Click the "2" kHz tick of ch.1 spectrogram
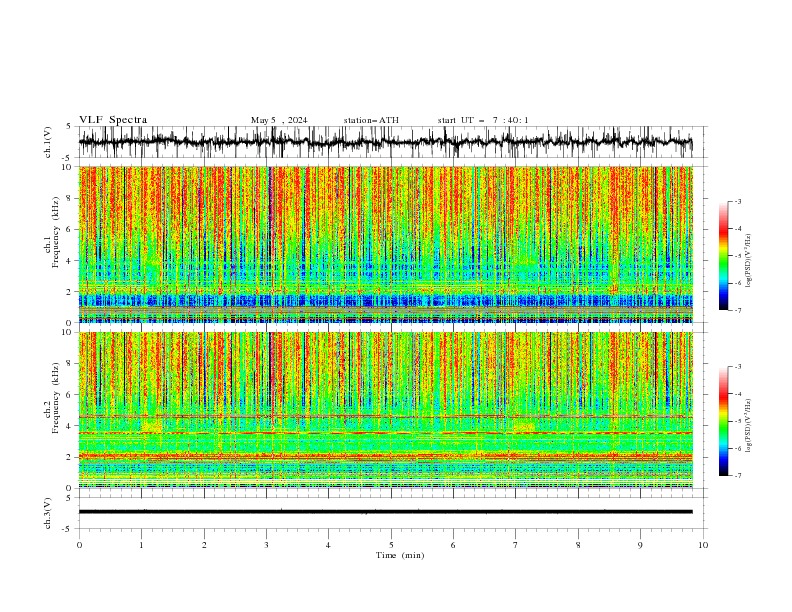Screen dimensions: 792x612 click(x=70, y=292)
